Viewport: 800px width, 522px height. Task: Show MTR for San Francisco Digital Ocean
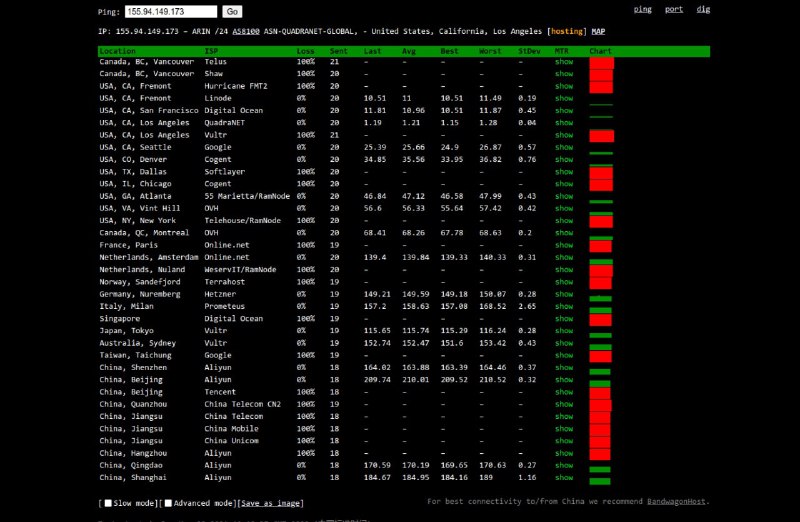(x=564, y=111)
